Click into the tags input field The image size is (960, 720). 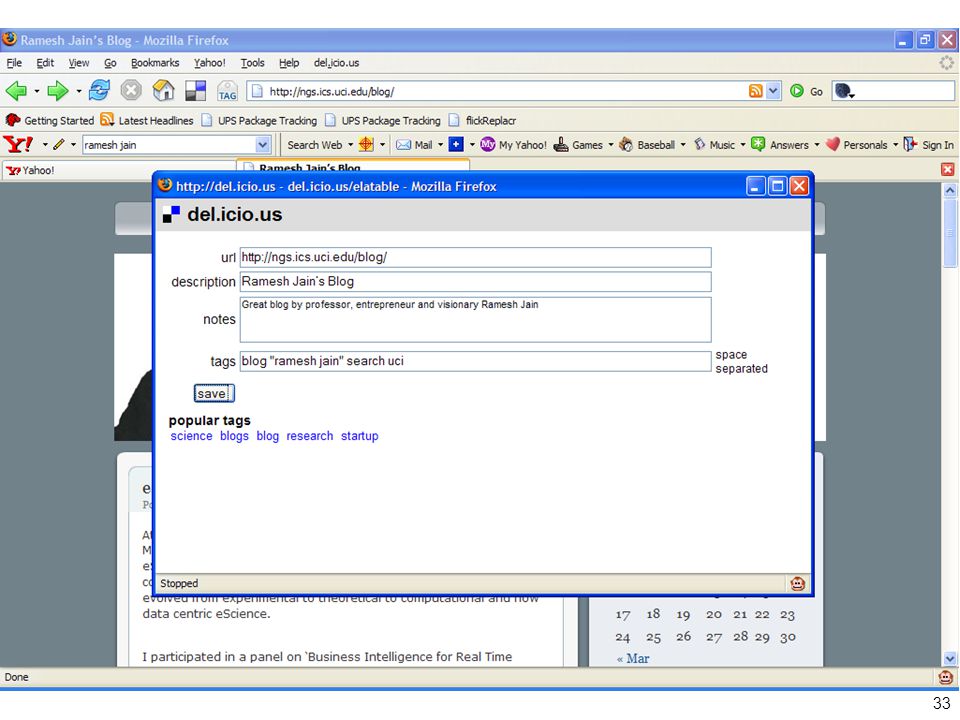click(x=475, y=361)
